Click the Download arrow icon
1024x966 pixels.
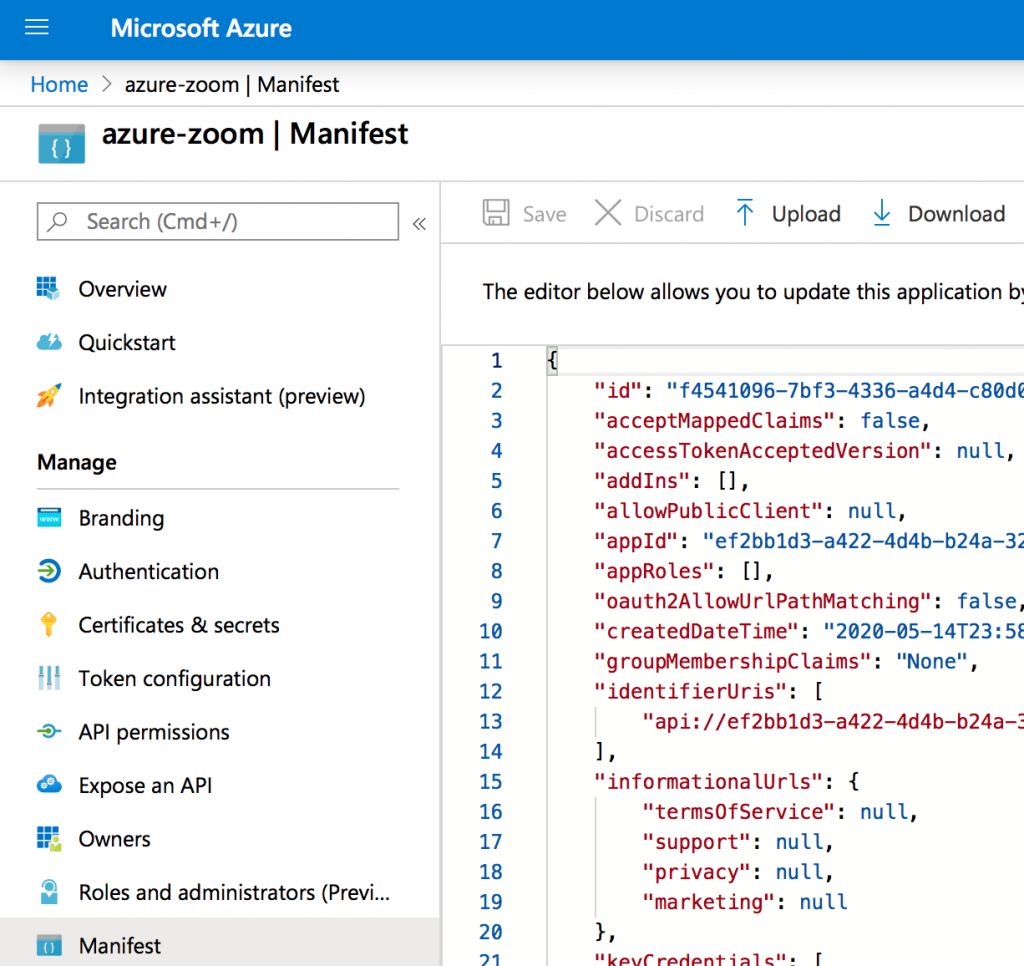coord(882,213)
